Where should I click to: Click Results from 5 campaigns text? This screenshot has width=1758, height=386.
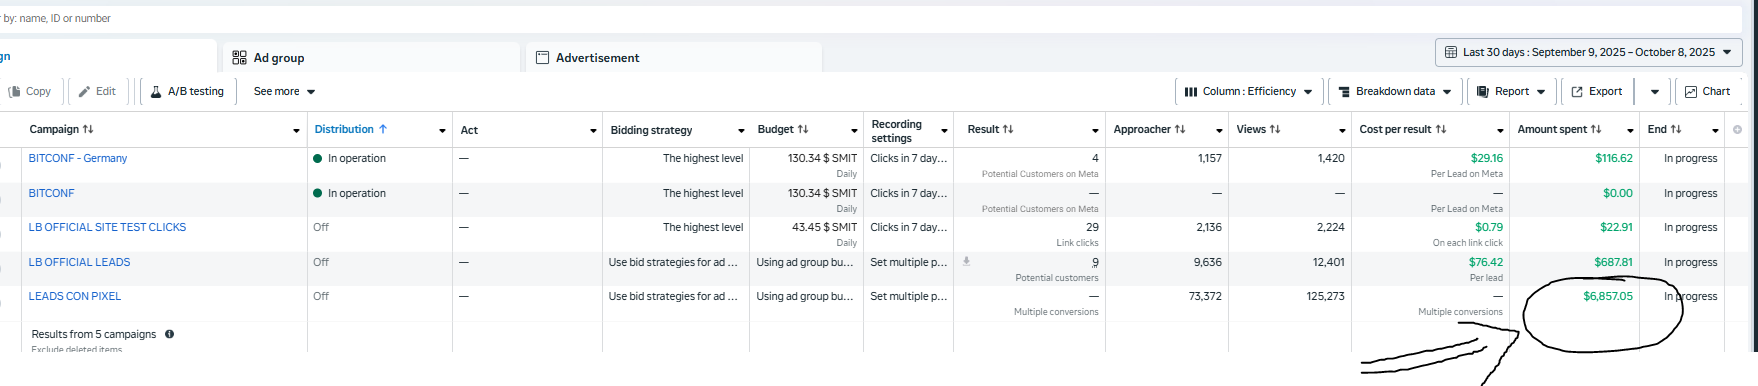pos(94,334)
